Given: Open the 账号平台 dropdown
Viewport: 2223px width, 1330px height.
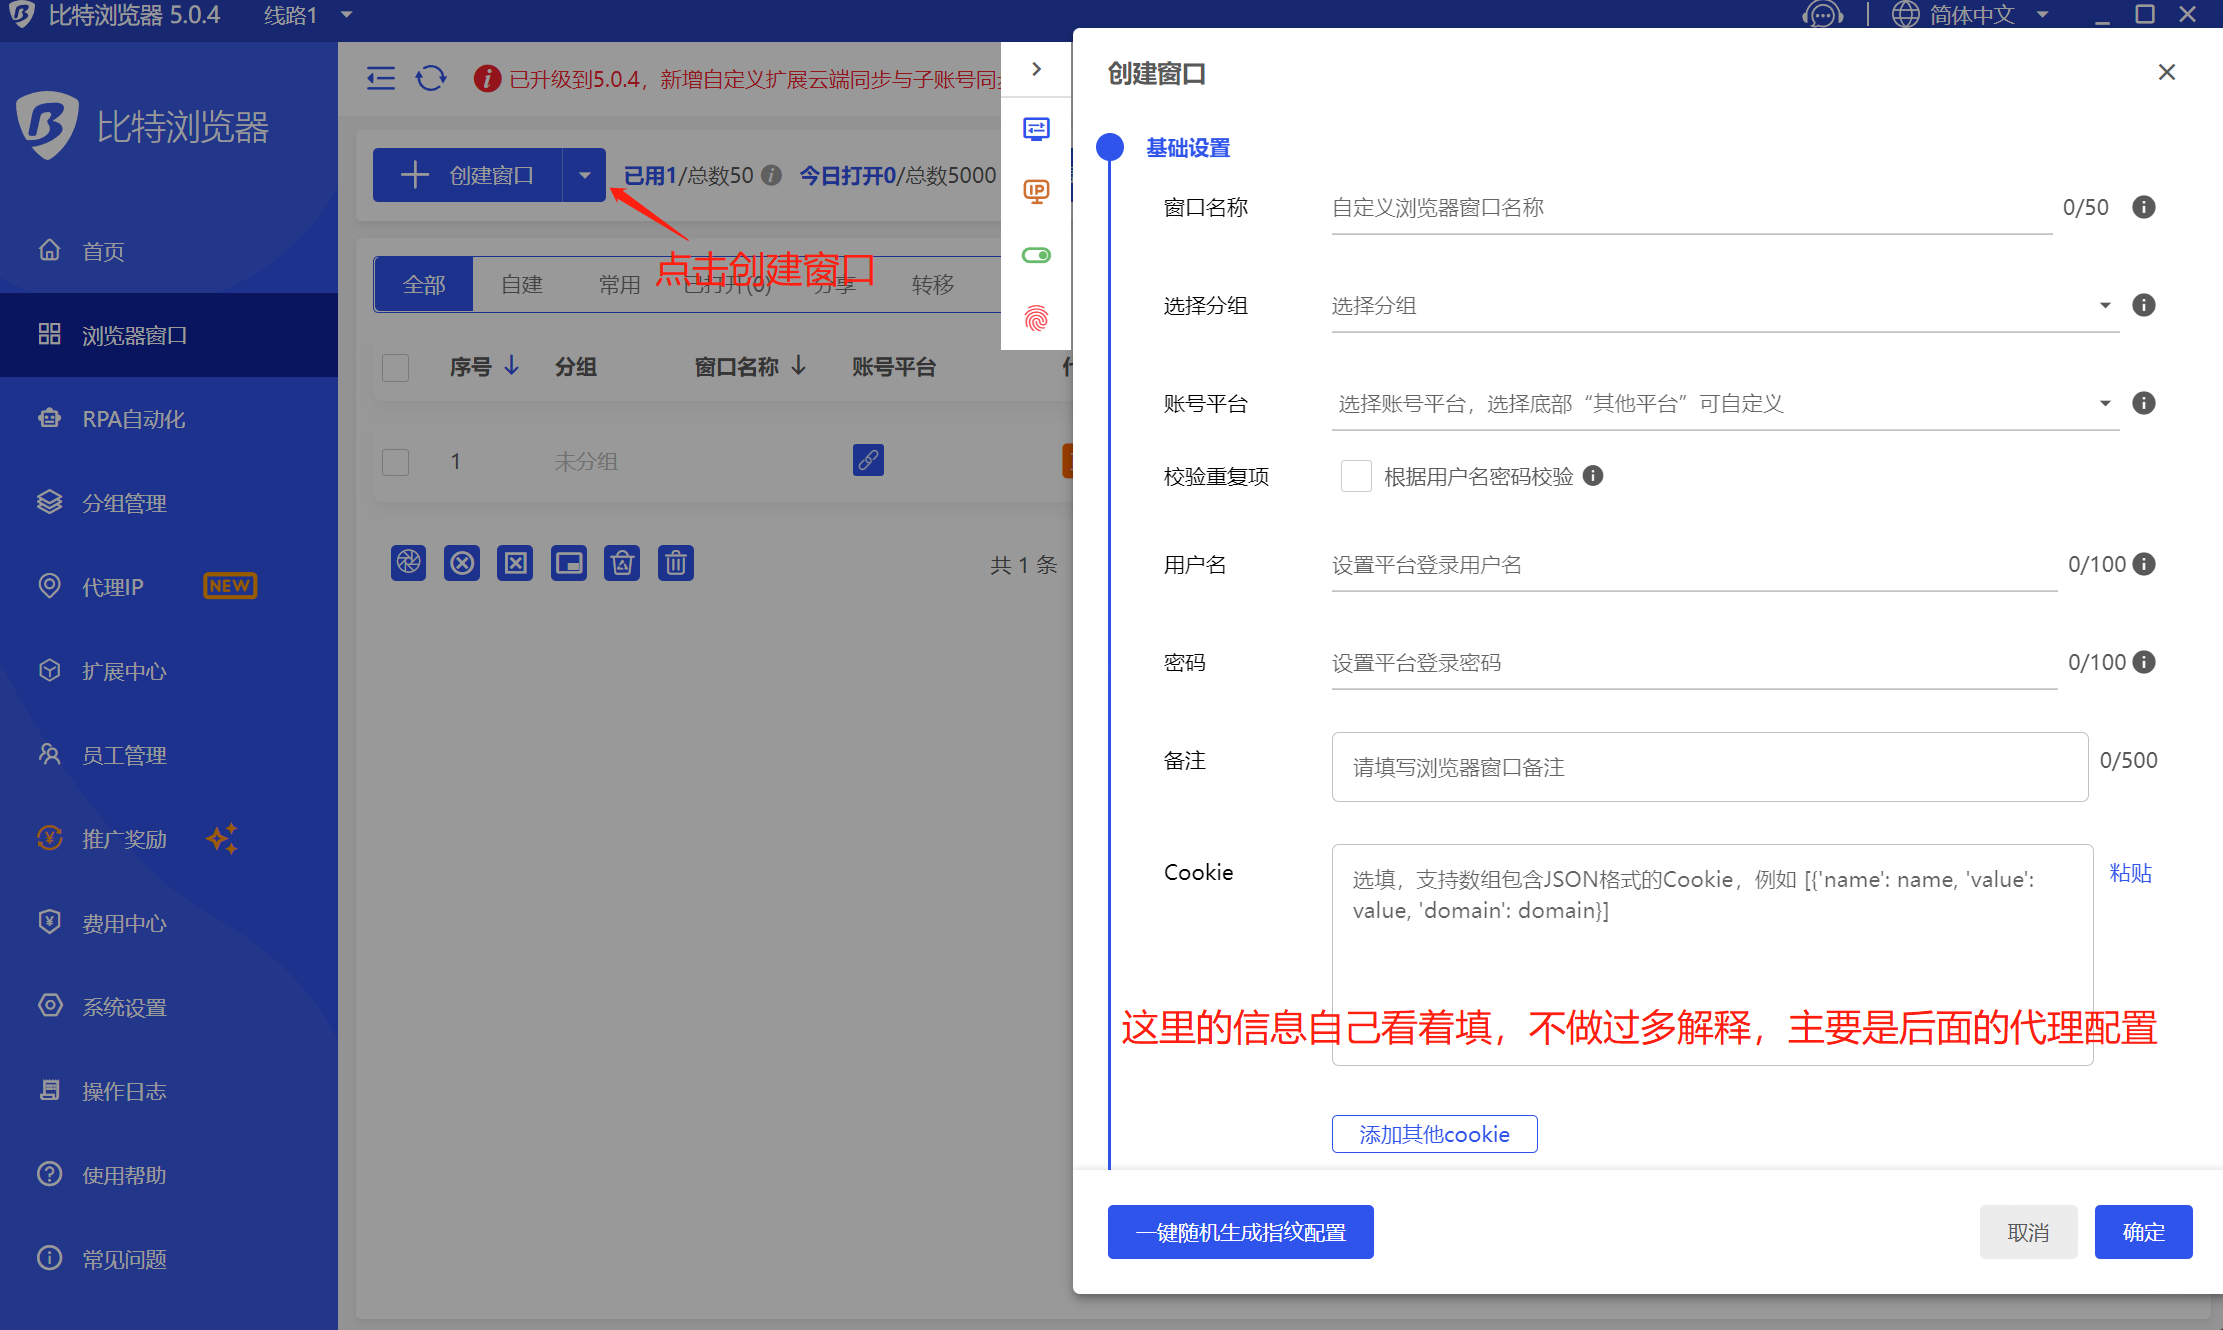Looking at the screenshot, I should (x=1725, y=403).
